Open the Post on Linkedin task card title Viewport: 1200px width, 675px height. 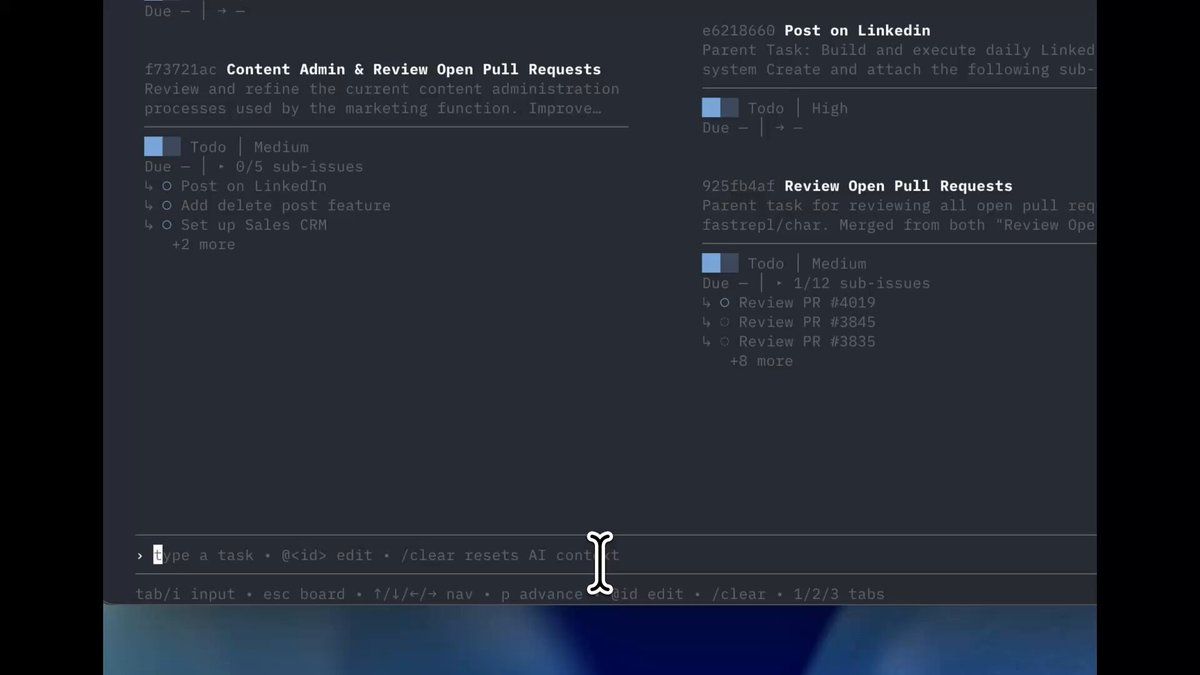click(857, 31)
